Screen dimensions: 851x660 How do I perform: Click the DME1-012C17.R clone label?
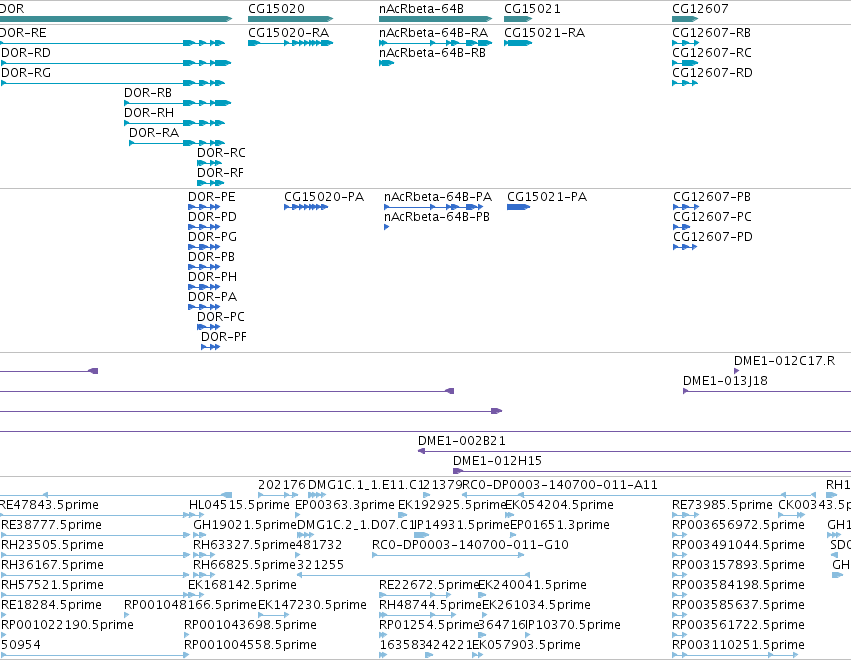784,361
